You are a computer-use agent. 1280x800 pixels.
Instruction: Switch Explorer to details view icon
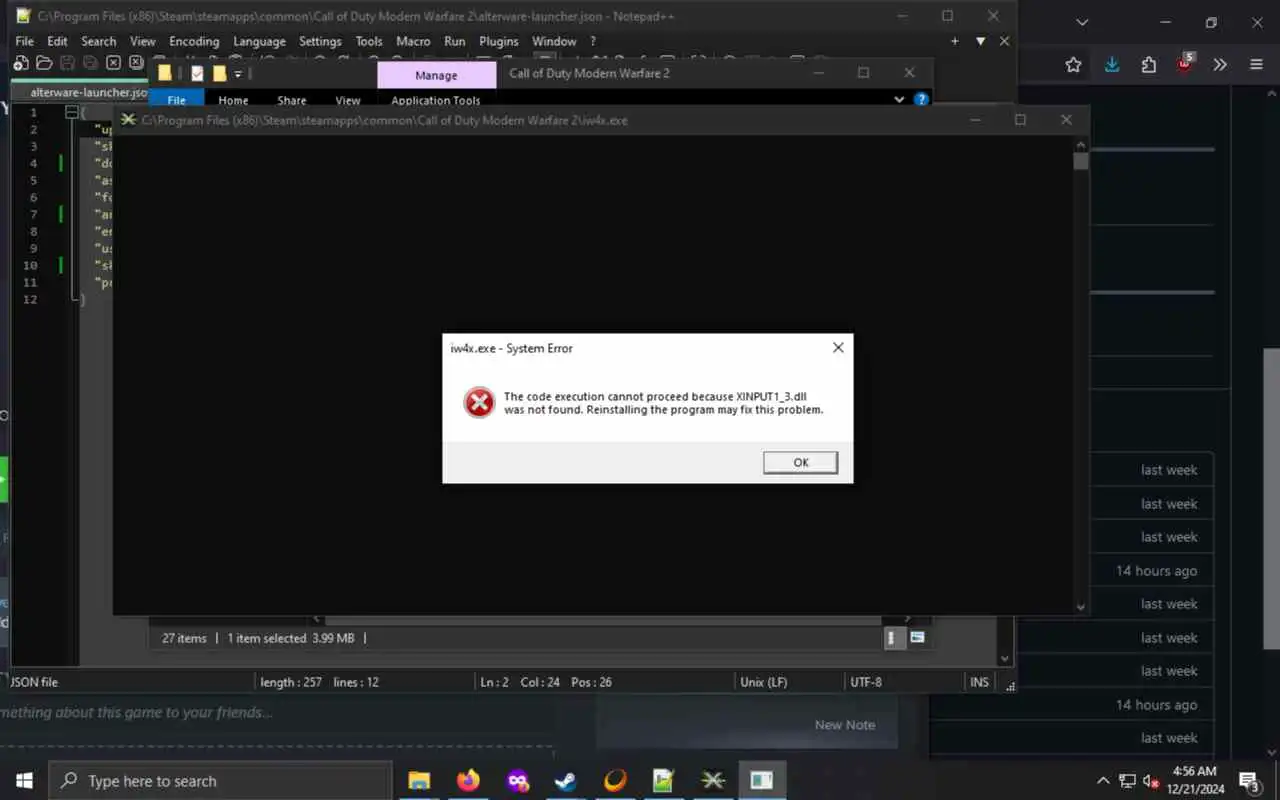894,638
